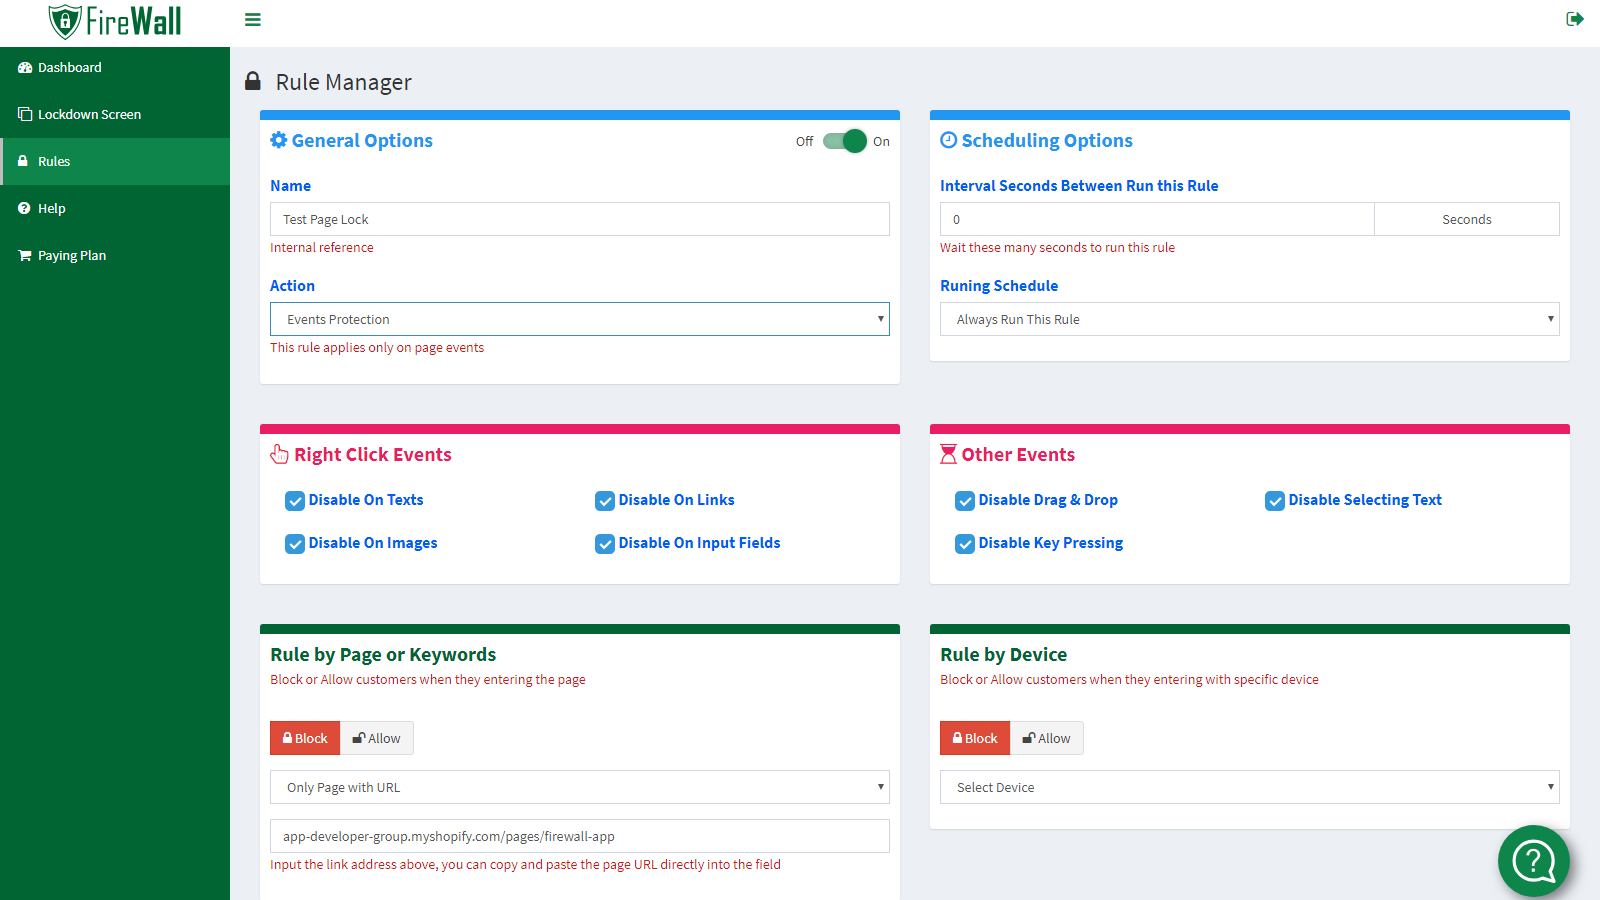Click the clock icon beside Scheduling Options
The image size is (1600, 900).
[x=948, y=140]
